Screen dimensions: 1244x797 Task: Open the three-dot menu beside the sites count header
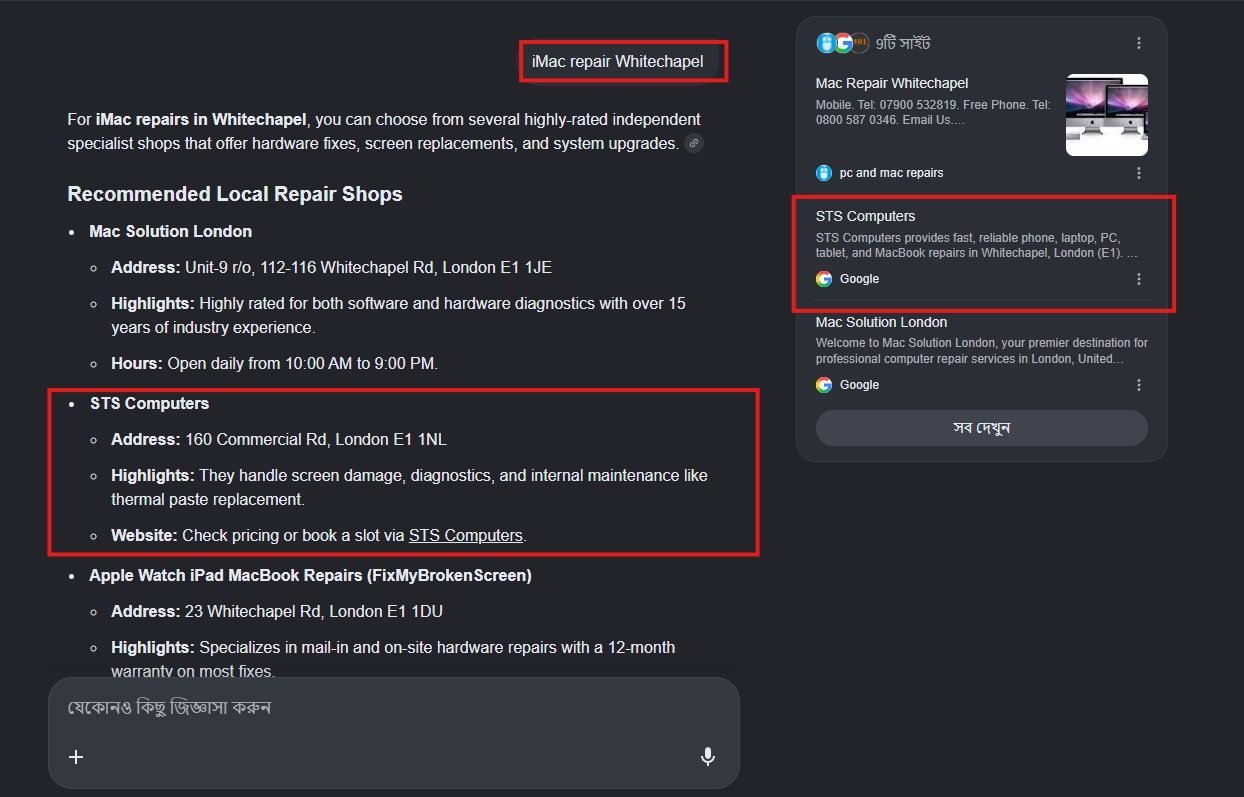1139,43
